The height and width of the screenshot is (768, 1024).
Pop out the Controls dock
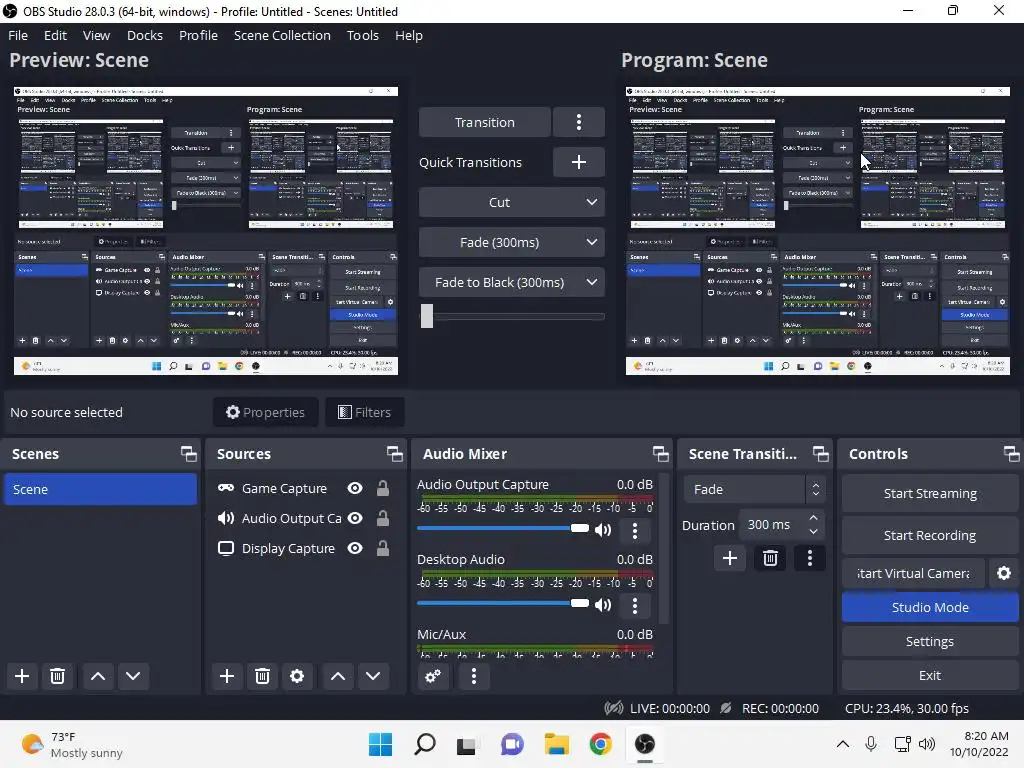(1011, 453)
